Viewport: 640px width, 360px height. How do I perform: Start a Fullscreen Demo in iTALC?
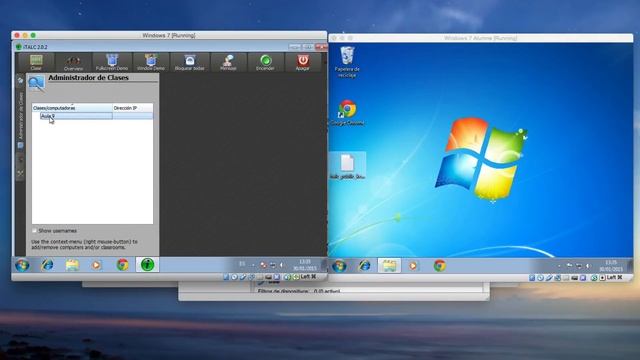[112, 62]
